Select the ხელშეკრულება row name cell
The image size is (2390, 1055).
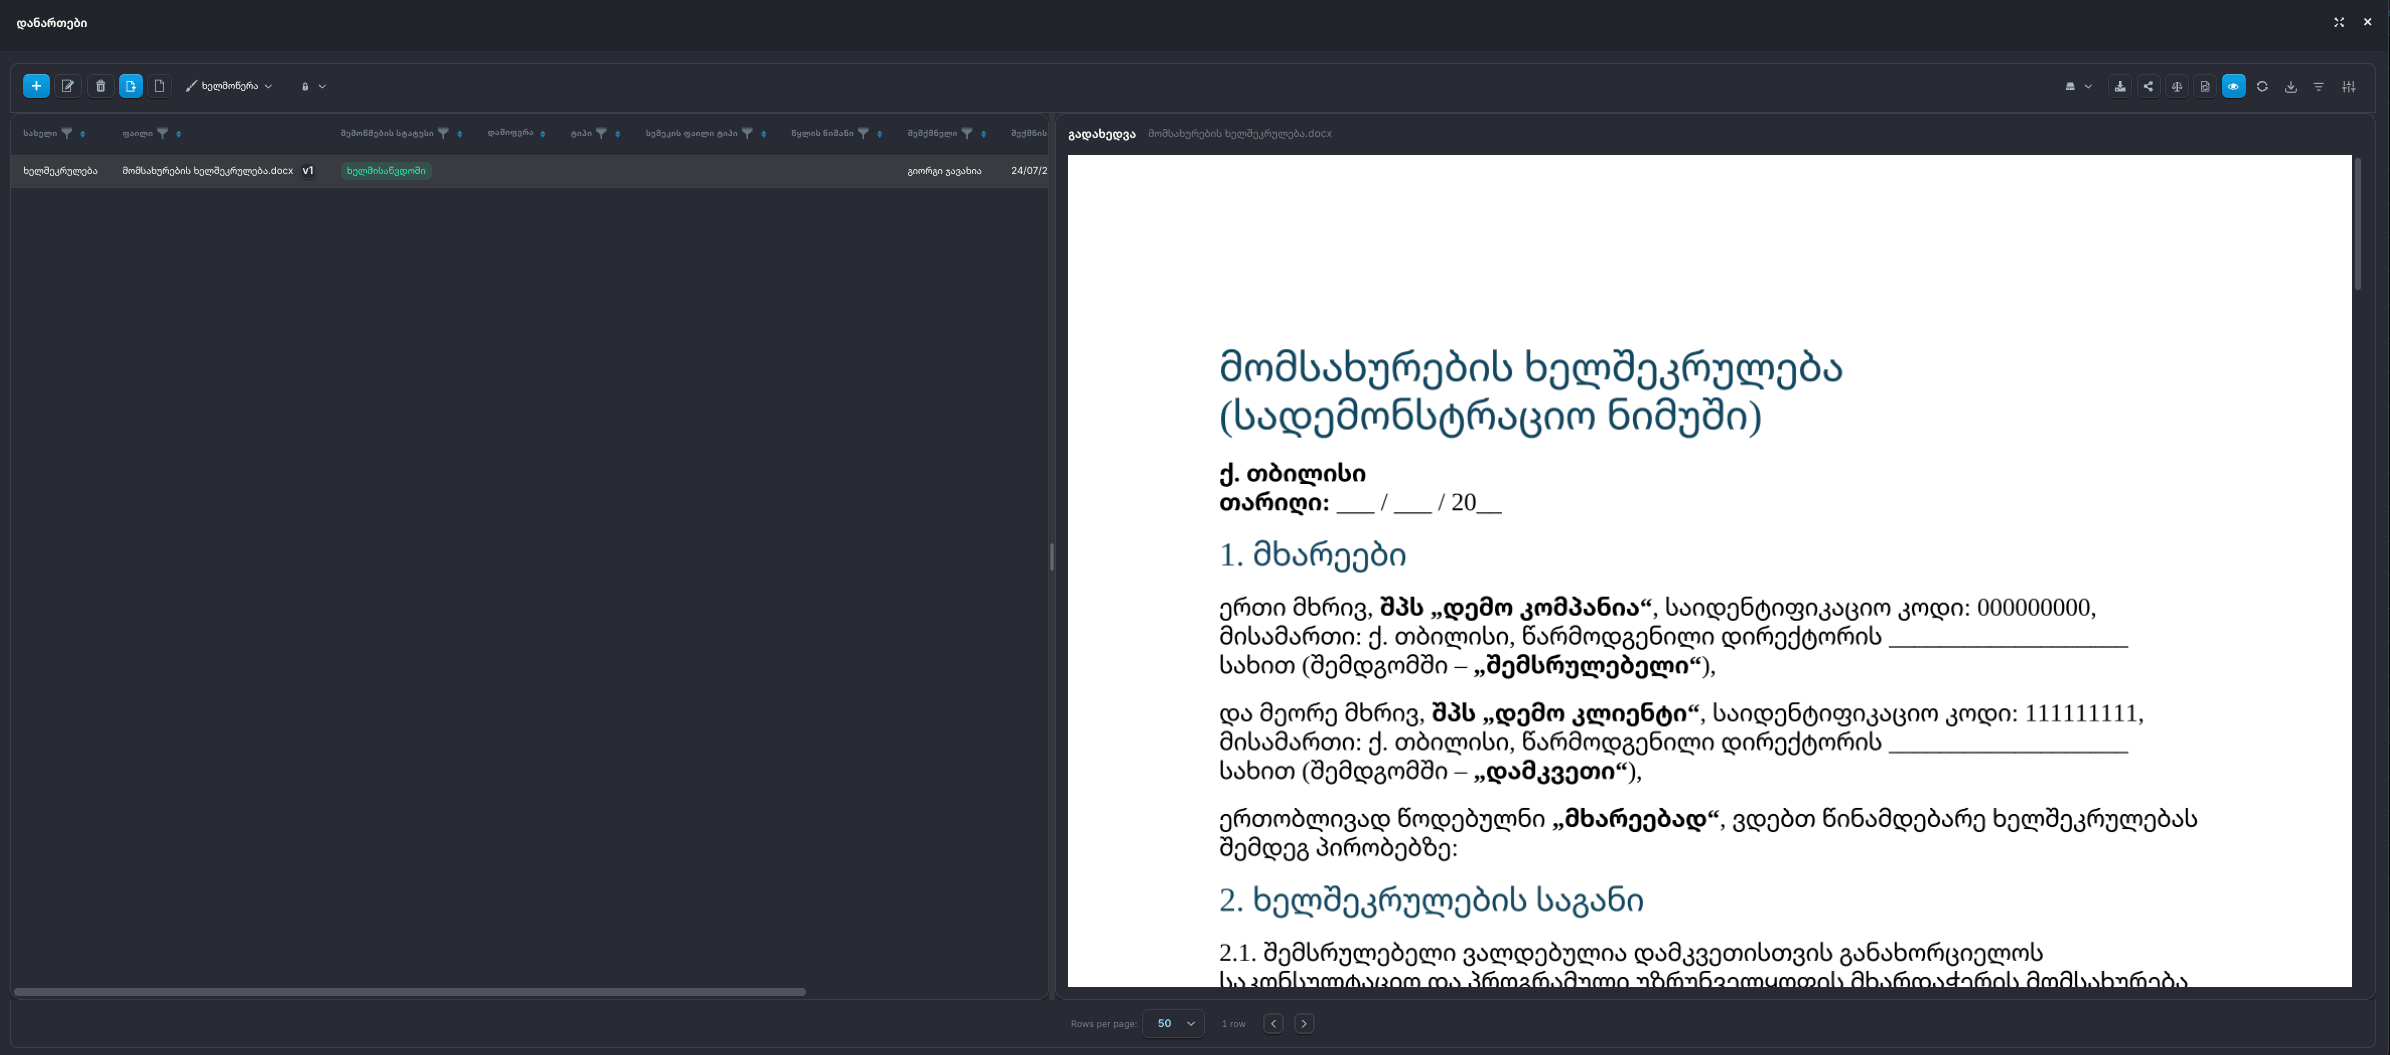click(60, 171)
